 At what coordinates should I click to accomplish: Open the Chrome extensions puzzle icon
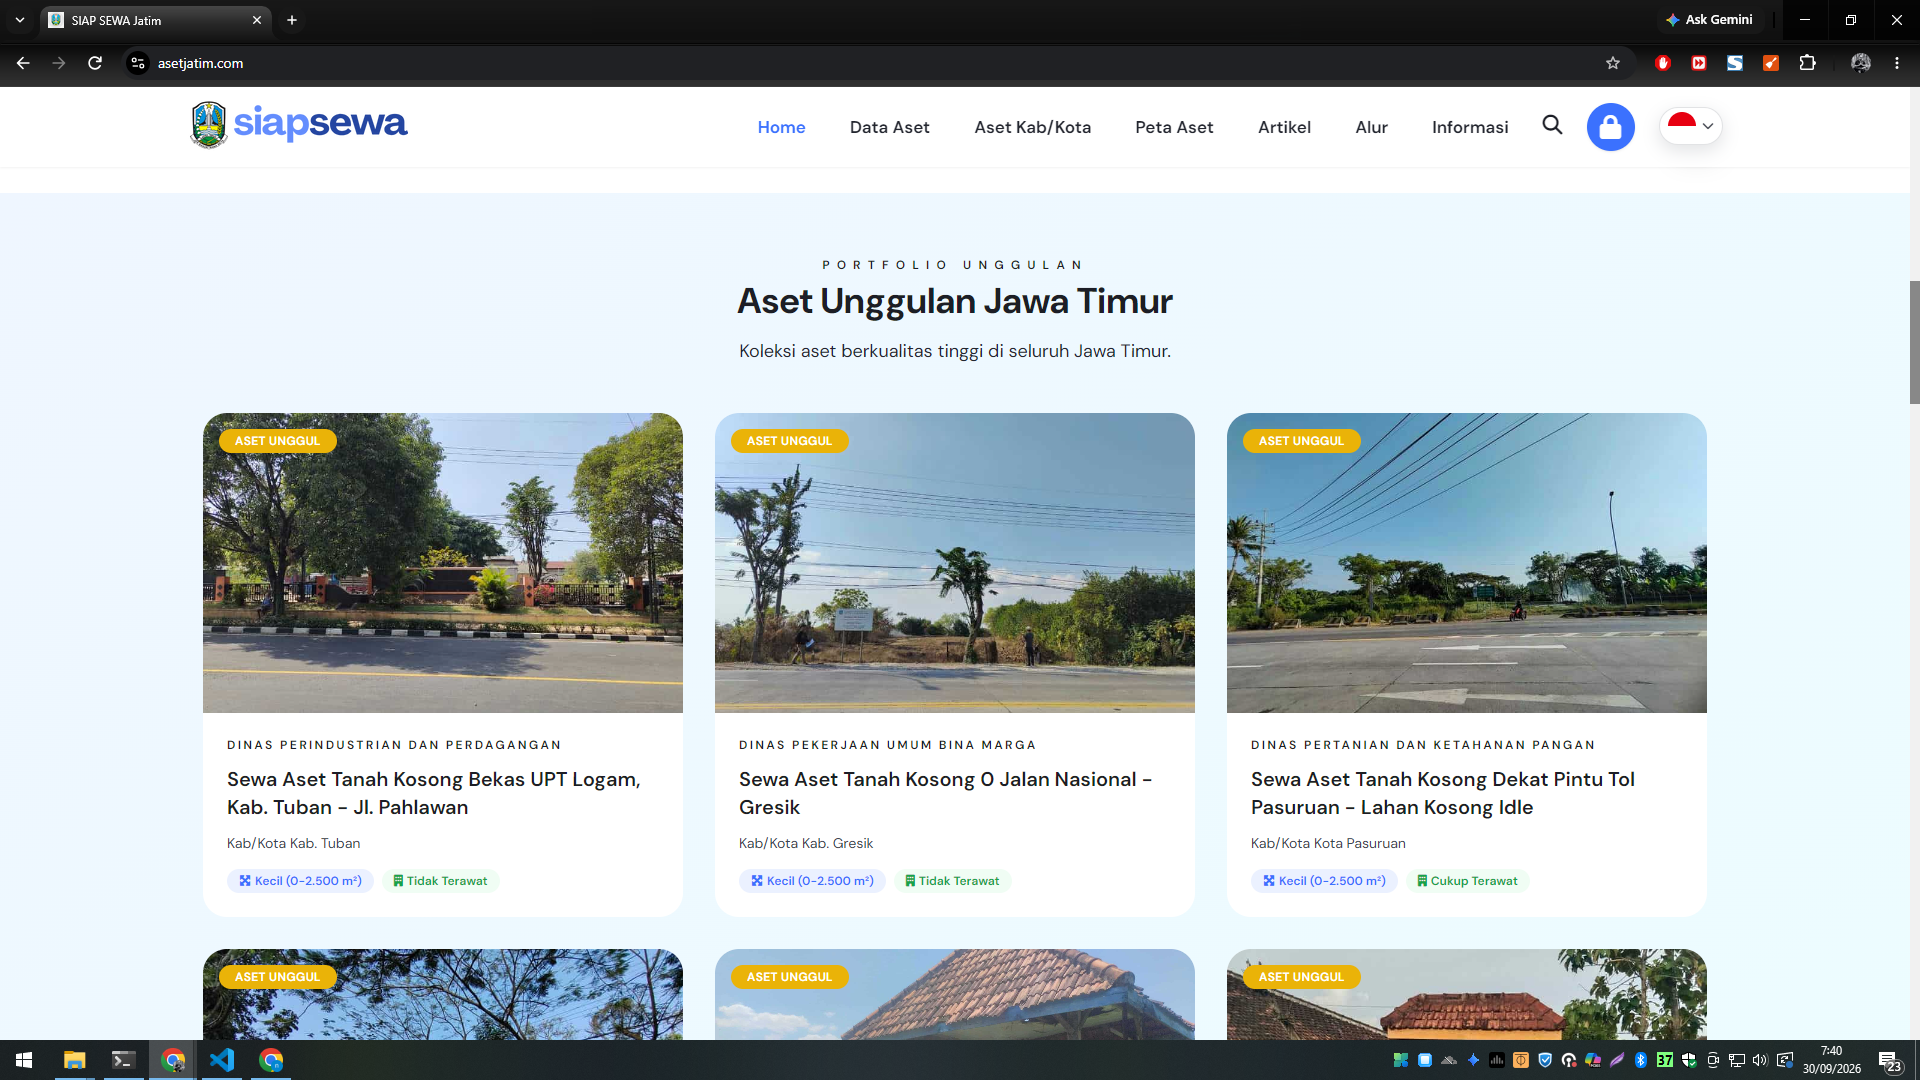(x=1807, y=63)
